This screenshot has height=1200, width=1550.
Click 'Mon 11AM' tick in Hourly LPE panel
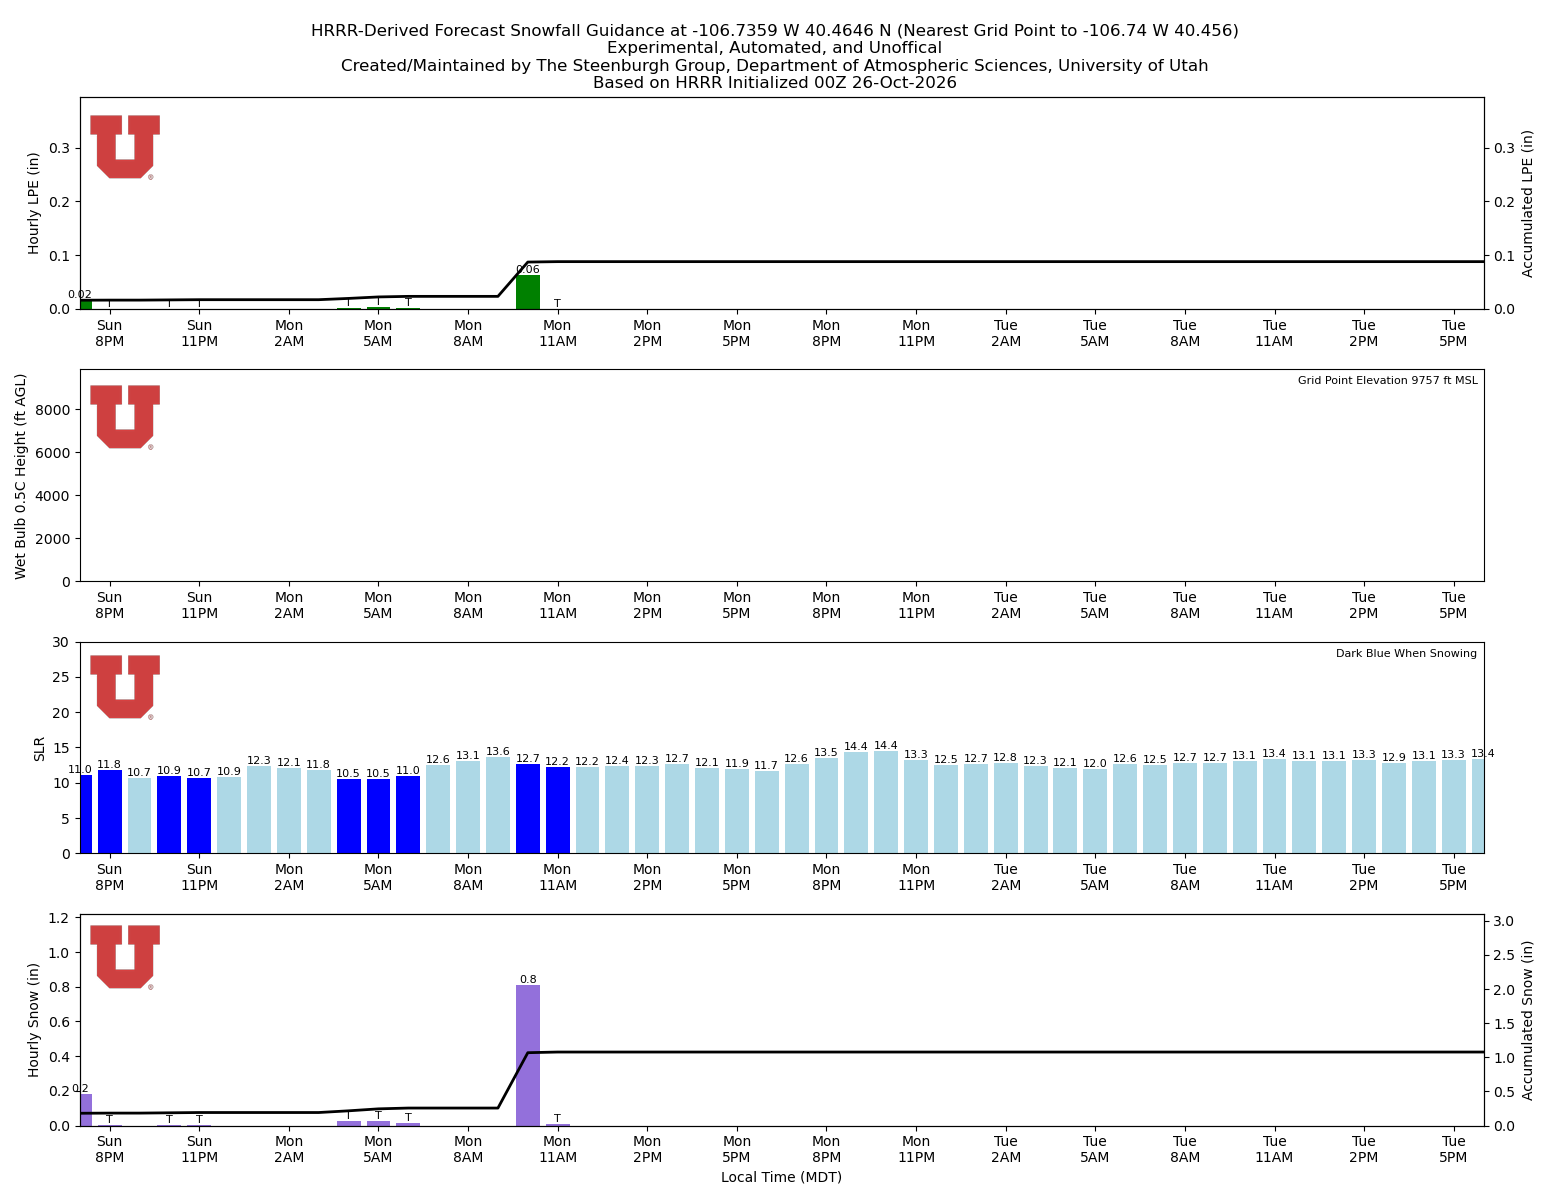[558, 333]
